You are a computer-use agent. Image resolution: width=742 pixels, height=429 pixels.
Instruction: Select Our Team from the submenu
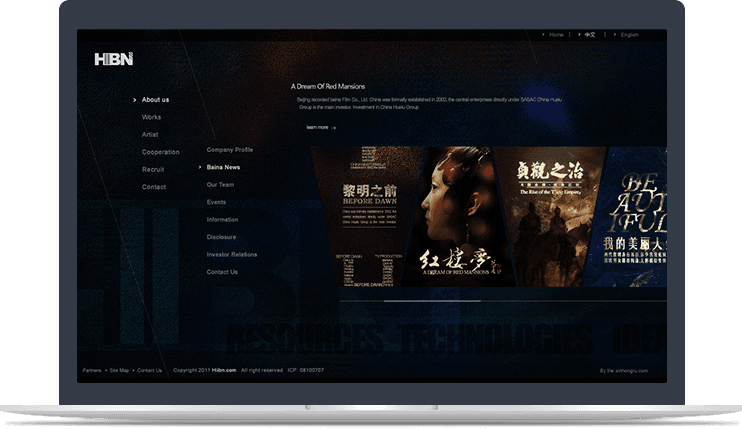[x=220, y=185]
